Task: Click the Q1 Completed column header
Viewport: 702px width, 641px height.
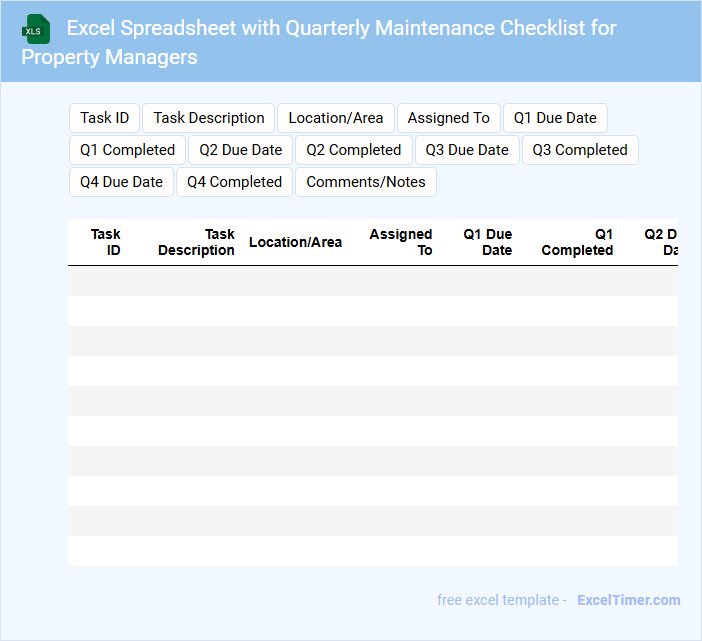Action: pyautogui.click(x=577, y=242)
